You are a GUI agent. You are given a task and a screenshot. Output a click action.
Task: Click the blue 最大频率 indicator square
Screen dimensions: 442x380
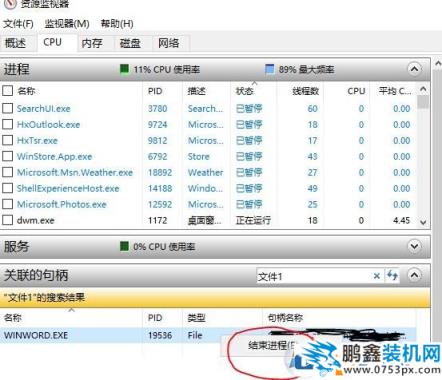tap(269, 69)
